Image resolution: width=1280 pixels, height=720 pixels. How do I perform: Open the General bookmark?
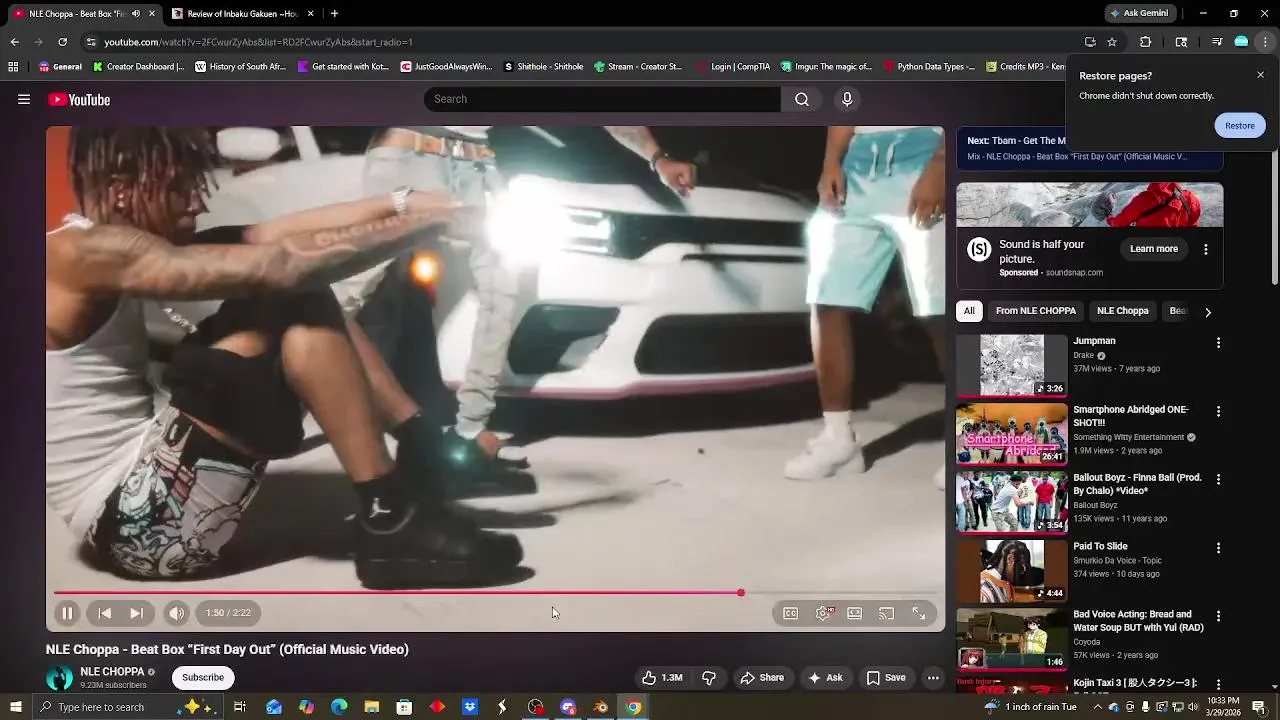pos(60,67)
